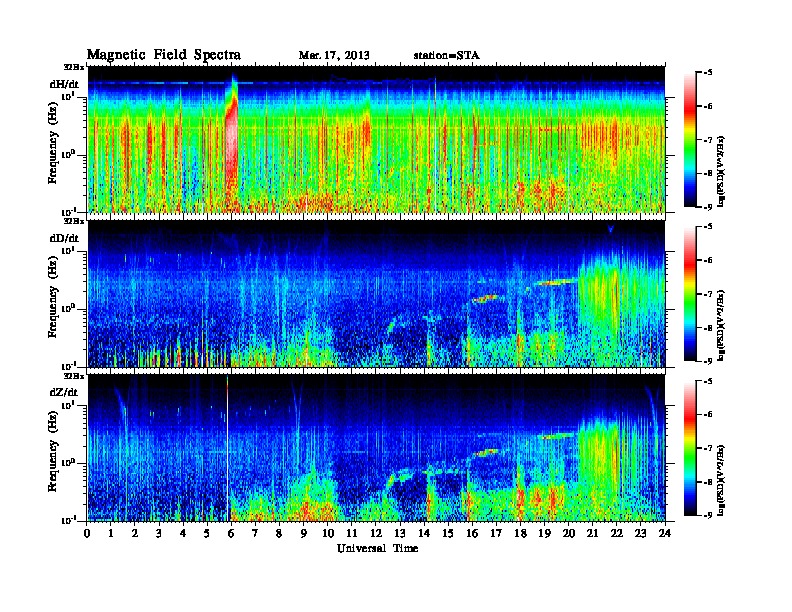Click the hour 21 tick label
This screenshot has height=612, width=792.
[x=593, y=533]
